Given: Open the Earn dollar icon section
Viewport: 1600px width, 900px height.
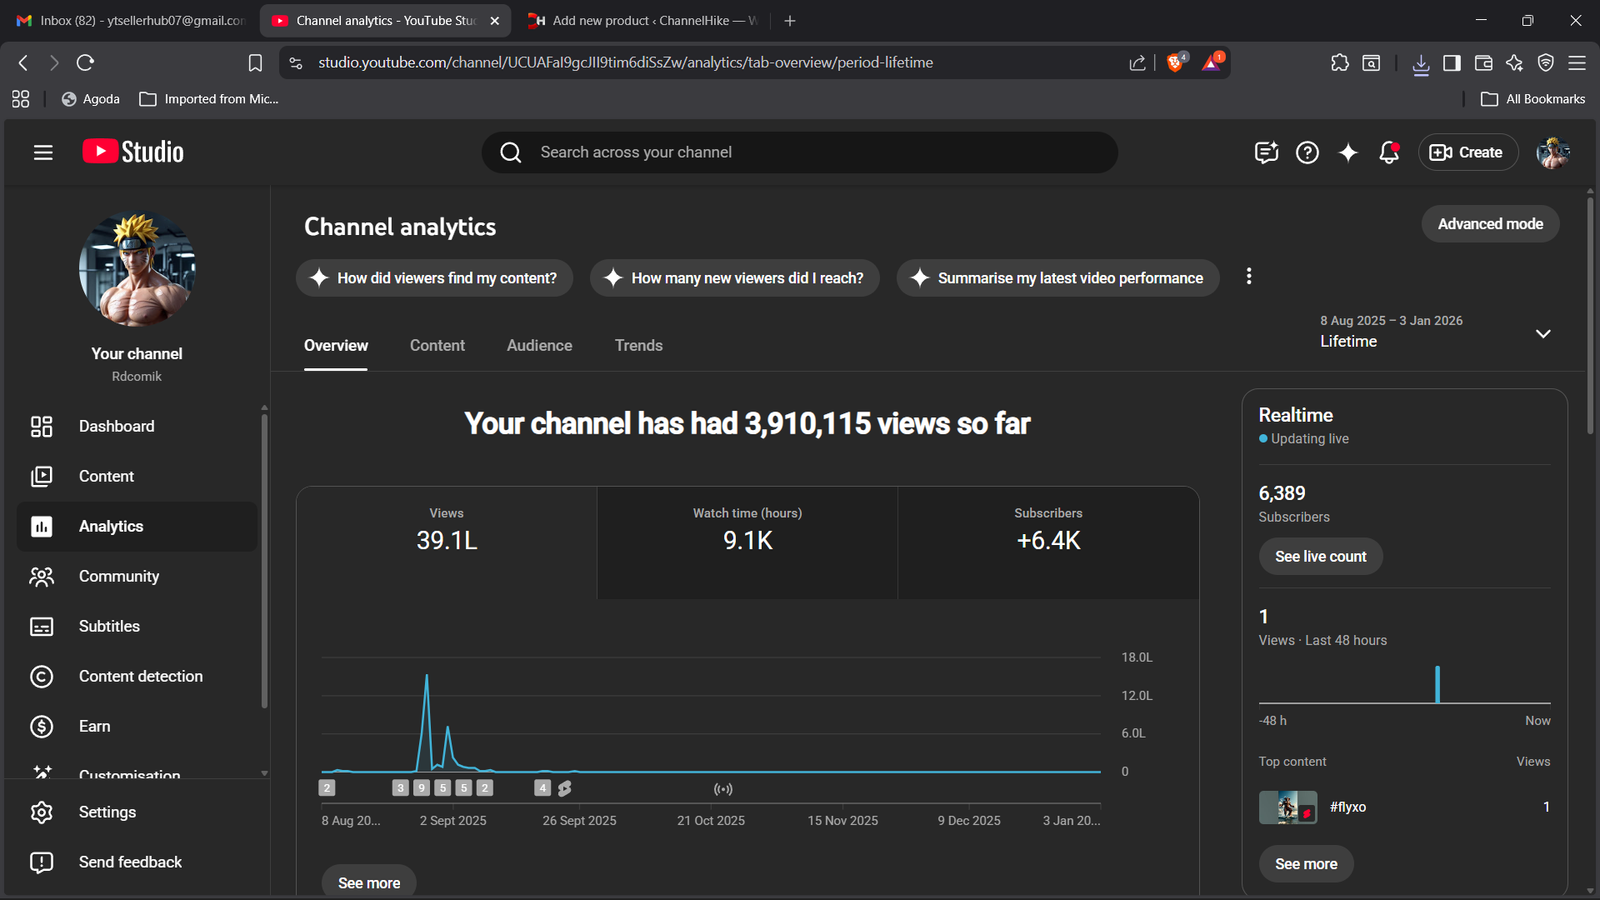Looking at the screenshot, I should [x=41, y=726].
